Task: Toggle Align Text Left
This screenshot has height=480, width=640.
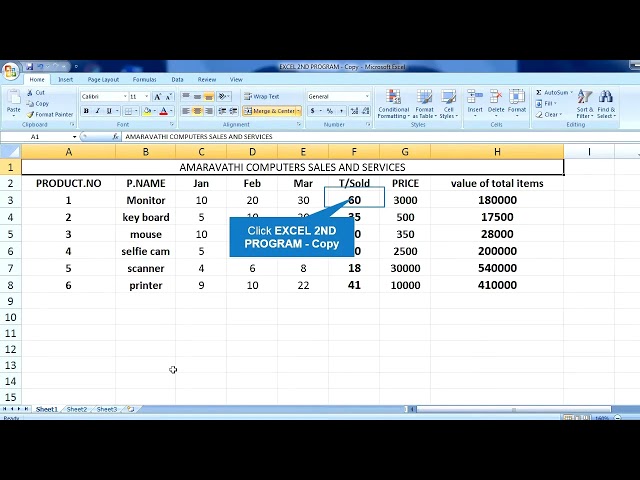Action: pyautogui.click(x=186, y=111)
